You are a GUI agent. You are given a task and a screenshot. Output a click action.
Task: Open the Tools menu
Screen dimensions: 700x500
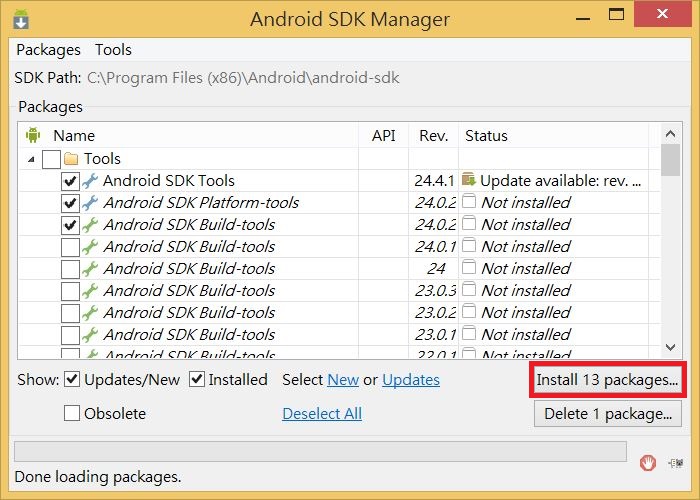(113, 50)
